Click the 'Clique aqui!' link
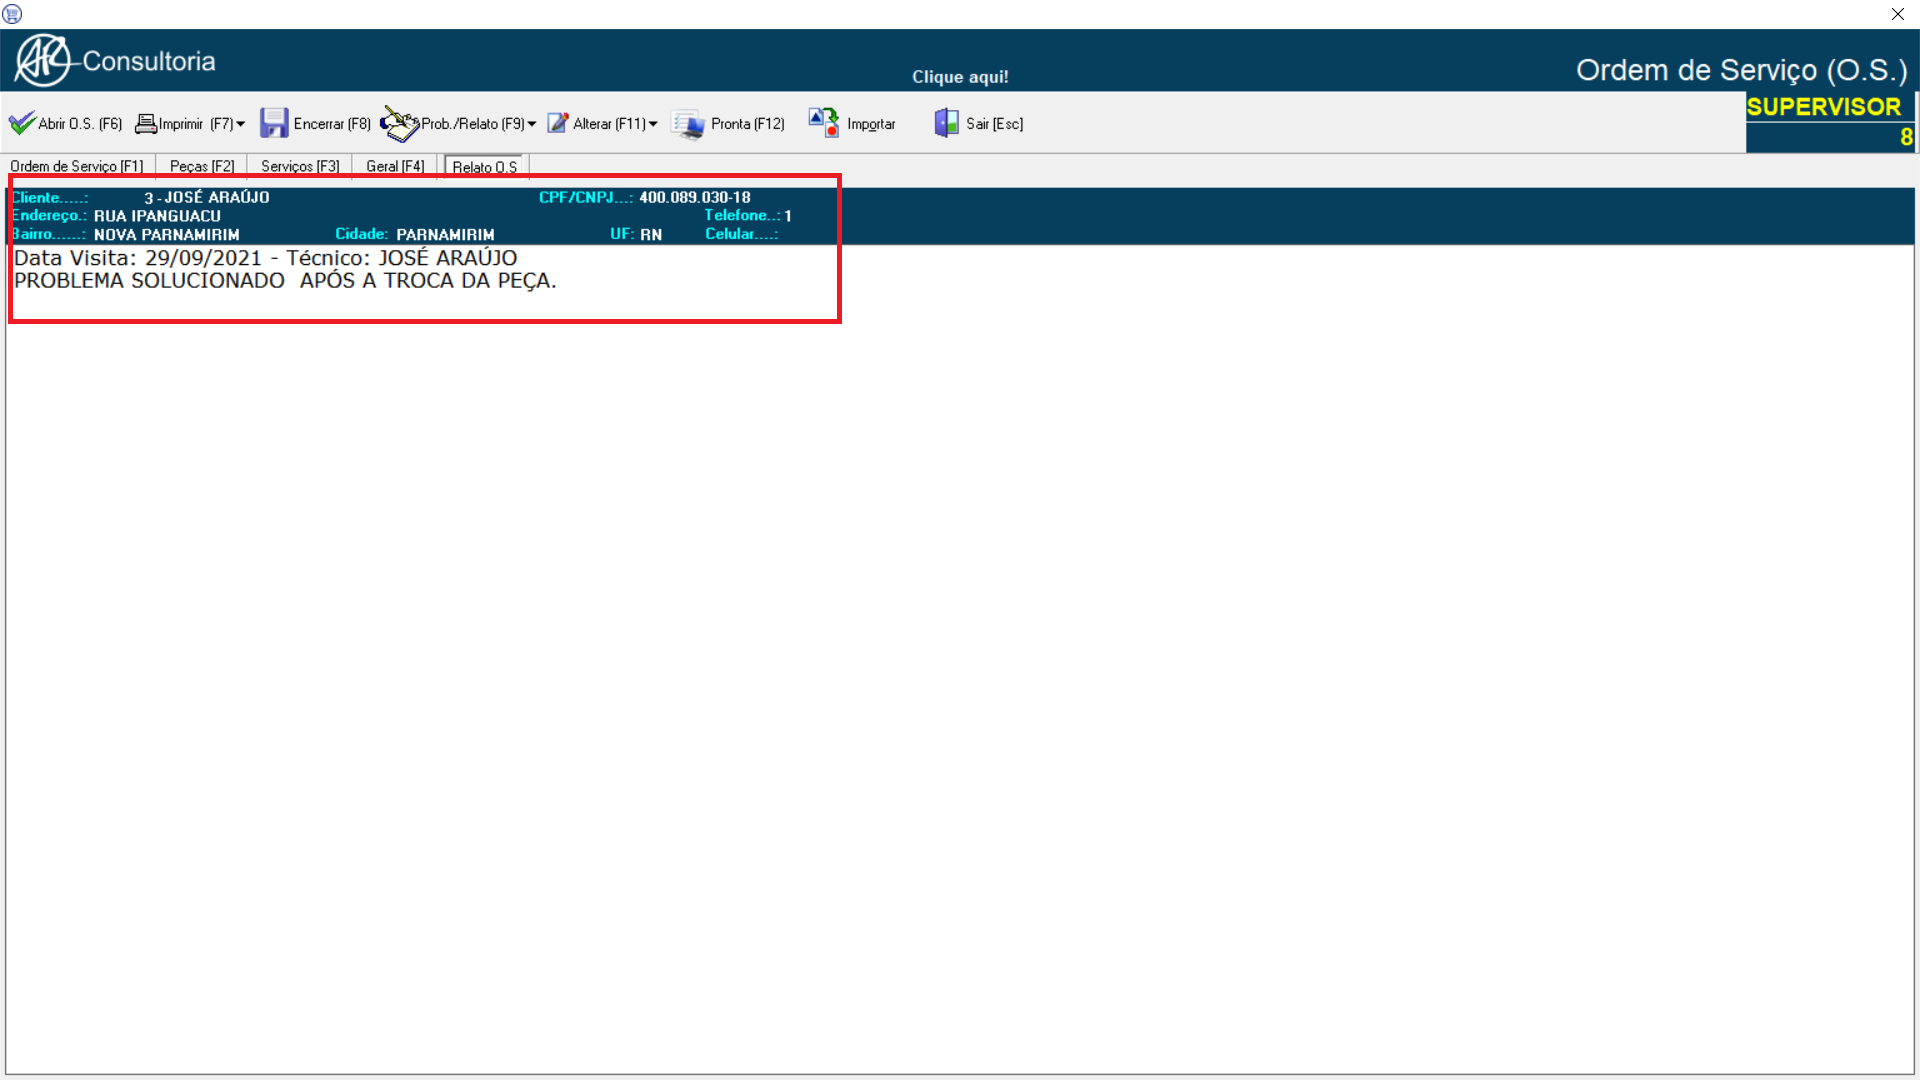 pyautogui.click(x=960, y=77)
